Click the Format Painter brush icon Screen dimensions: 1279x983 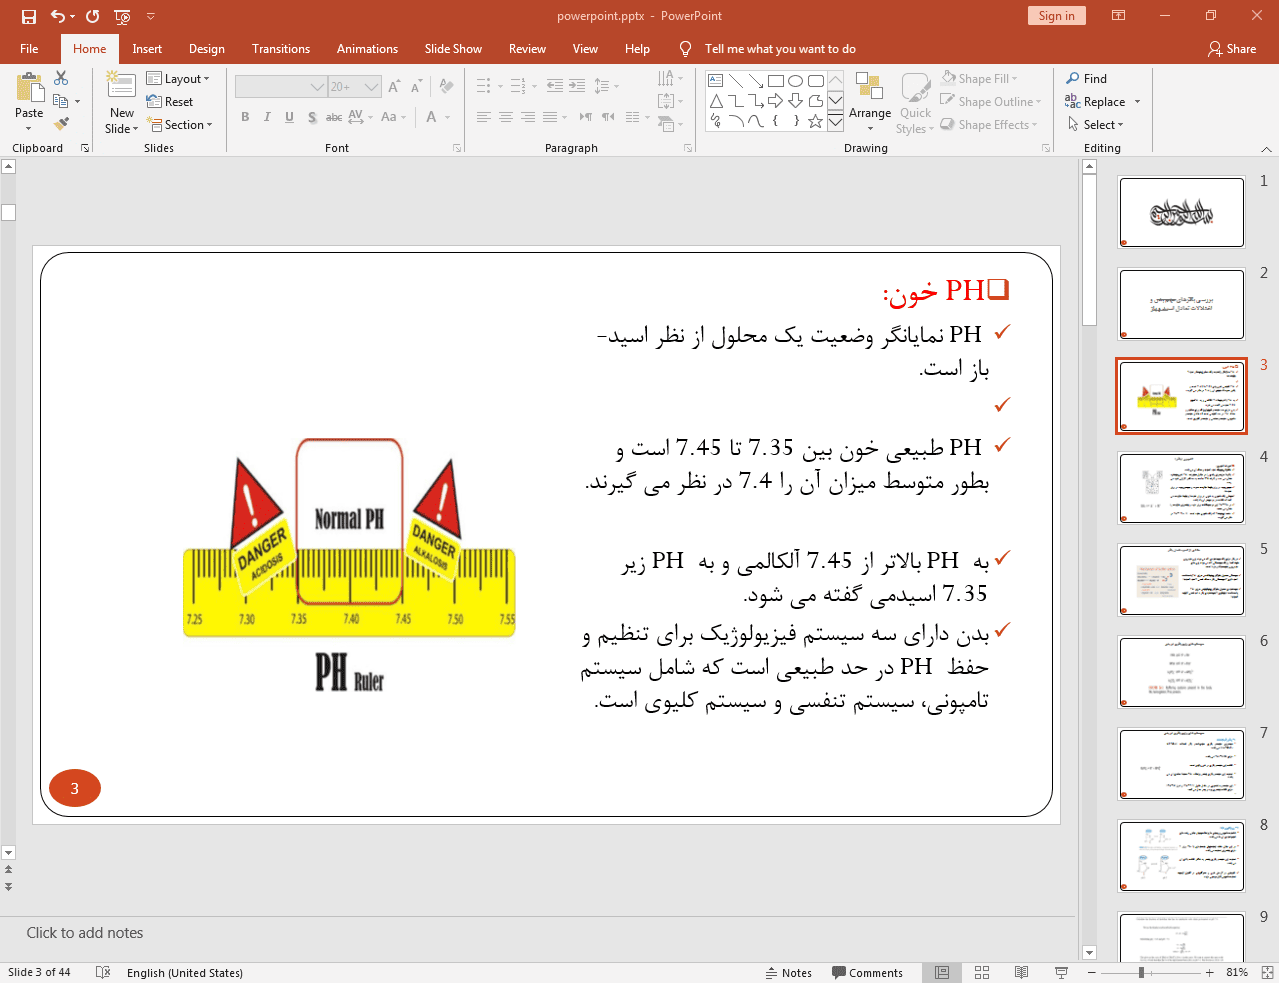point(61,124)
